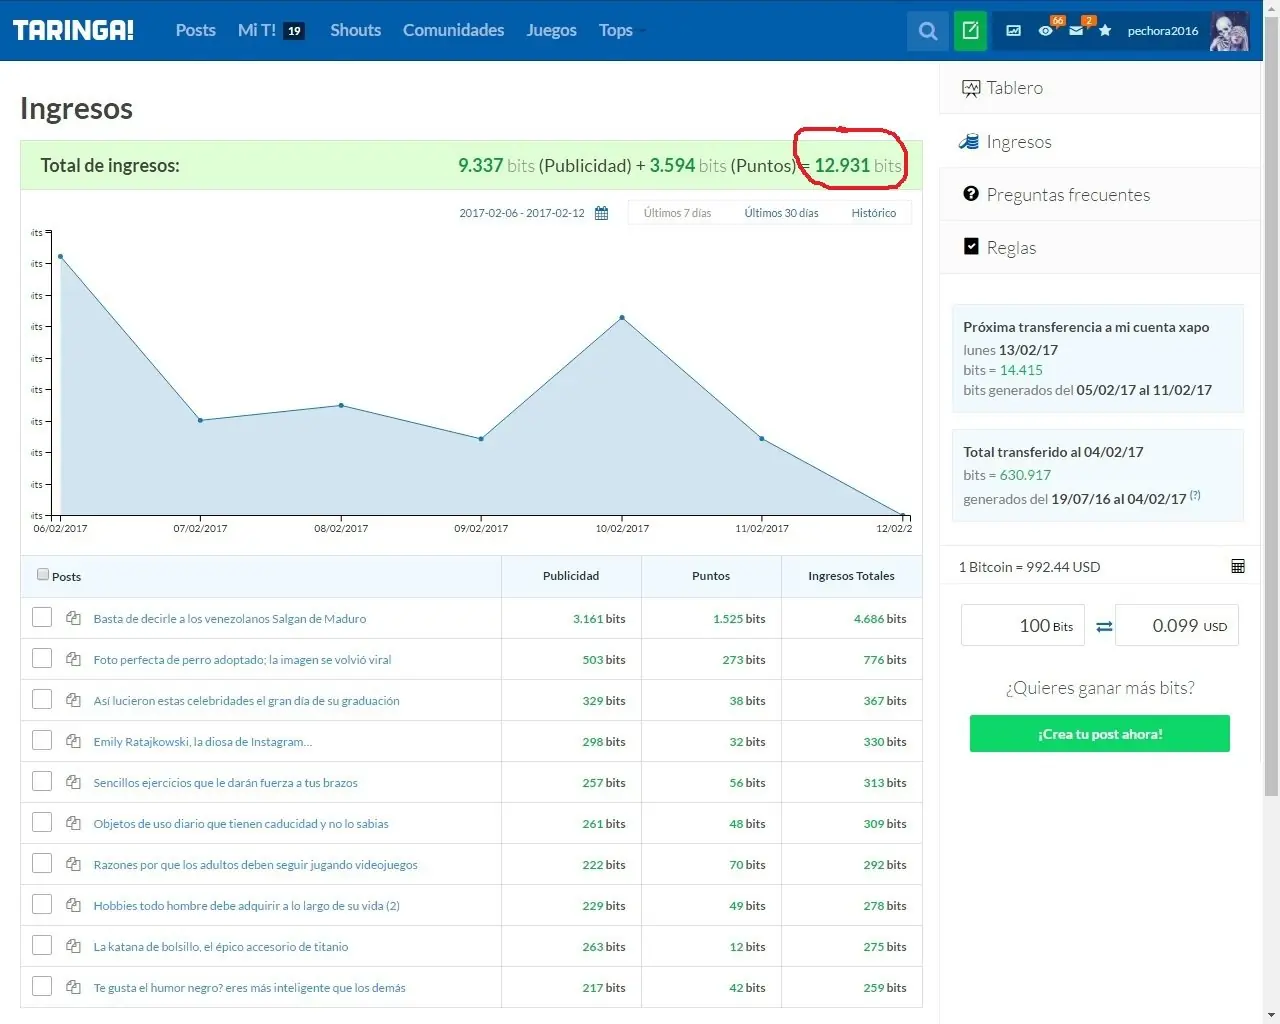Open the perro adoptado post link
This screenshot has height=1024, width=1280.
pyautogui.click(x=242, y=660)
